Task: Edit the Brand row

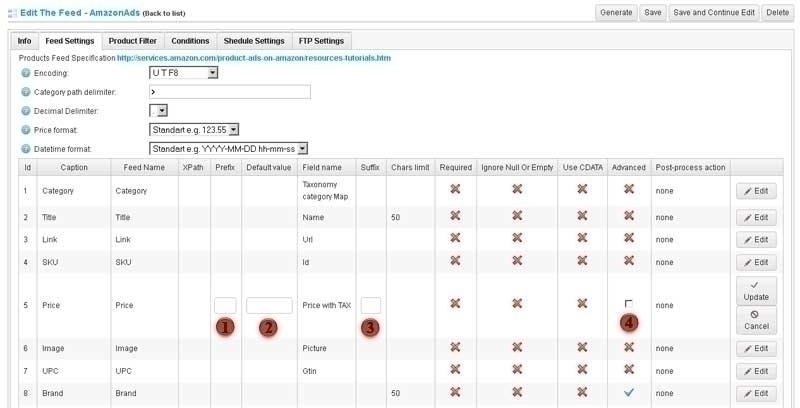Action: tap(756, 394)
